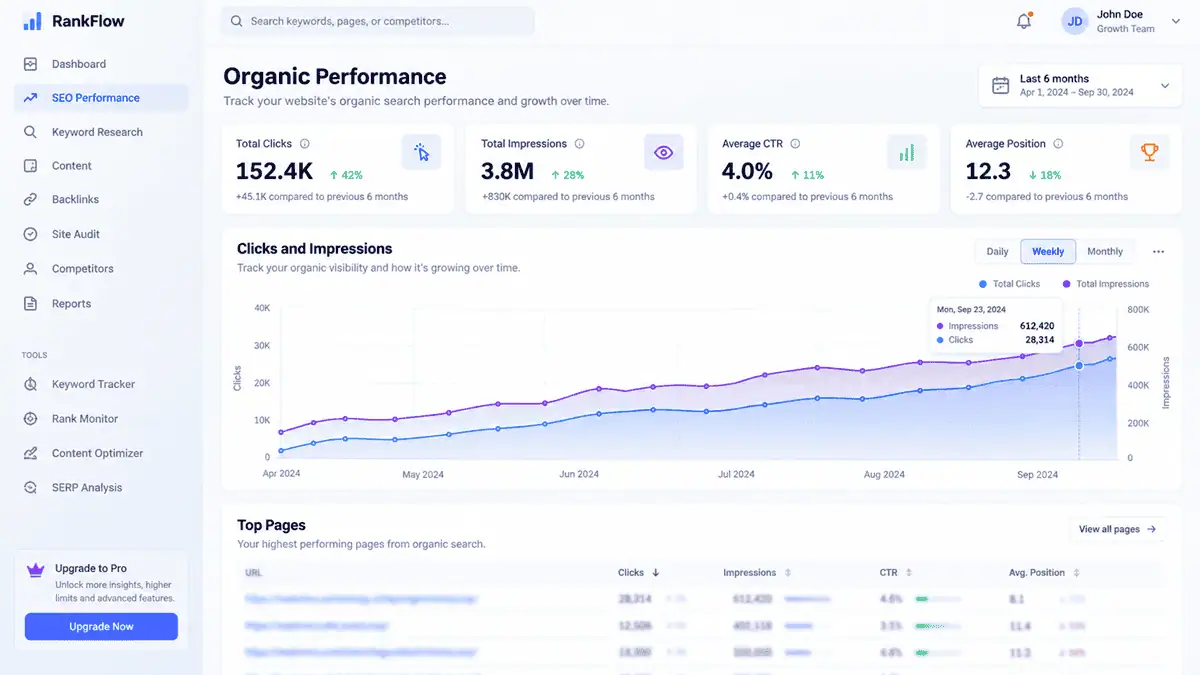
Task: Sort Top Pages by CTR column
Action: tap(896, 573)
